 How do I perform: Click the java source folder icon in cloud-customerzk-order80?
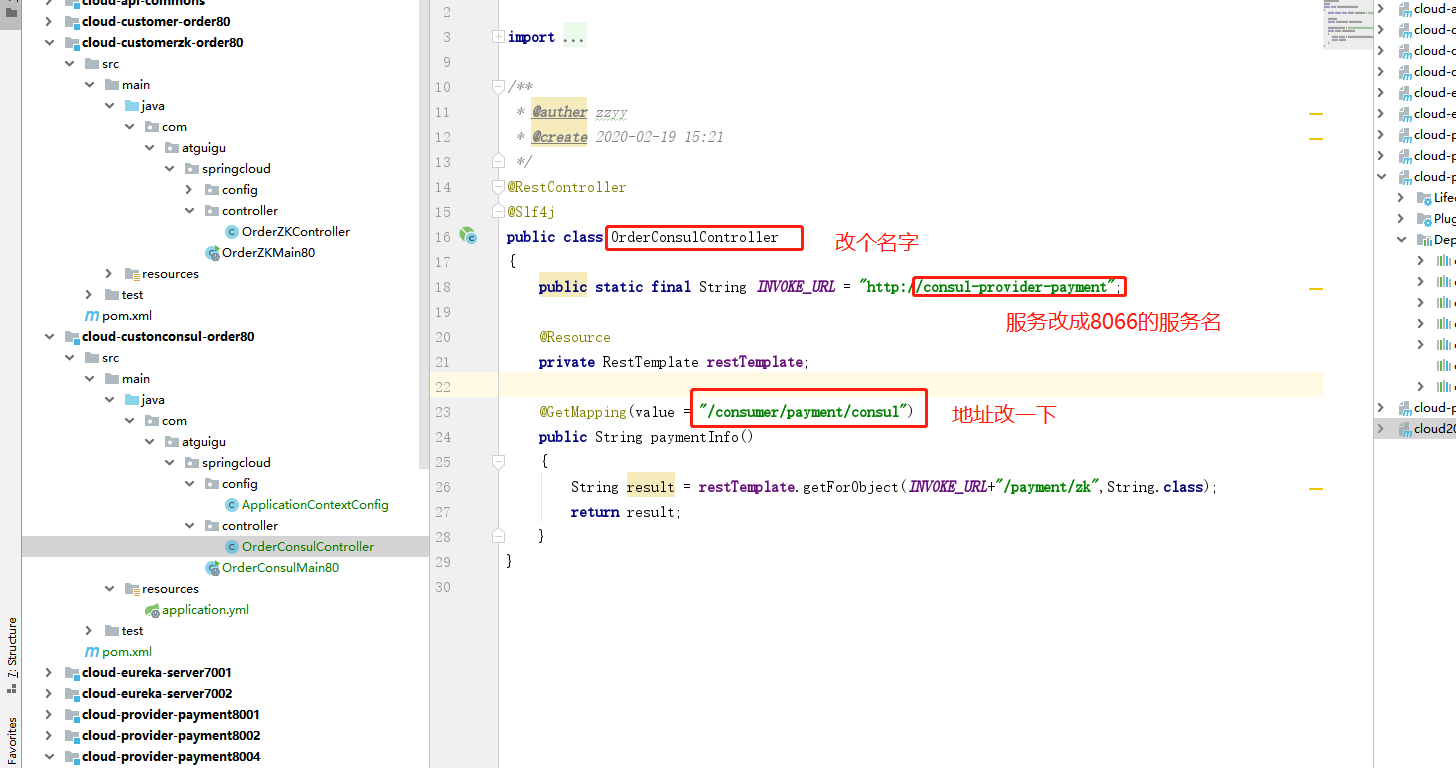(x=132, y=106)
